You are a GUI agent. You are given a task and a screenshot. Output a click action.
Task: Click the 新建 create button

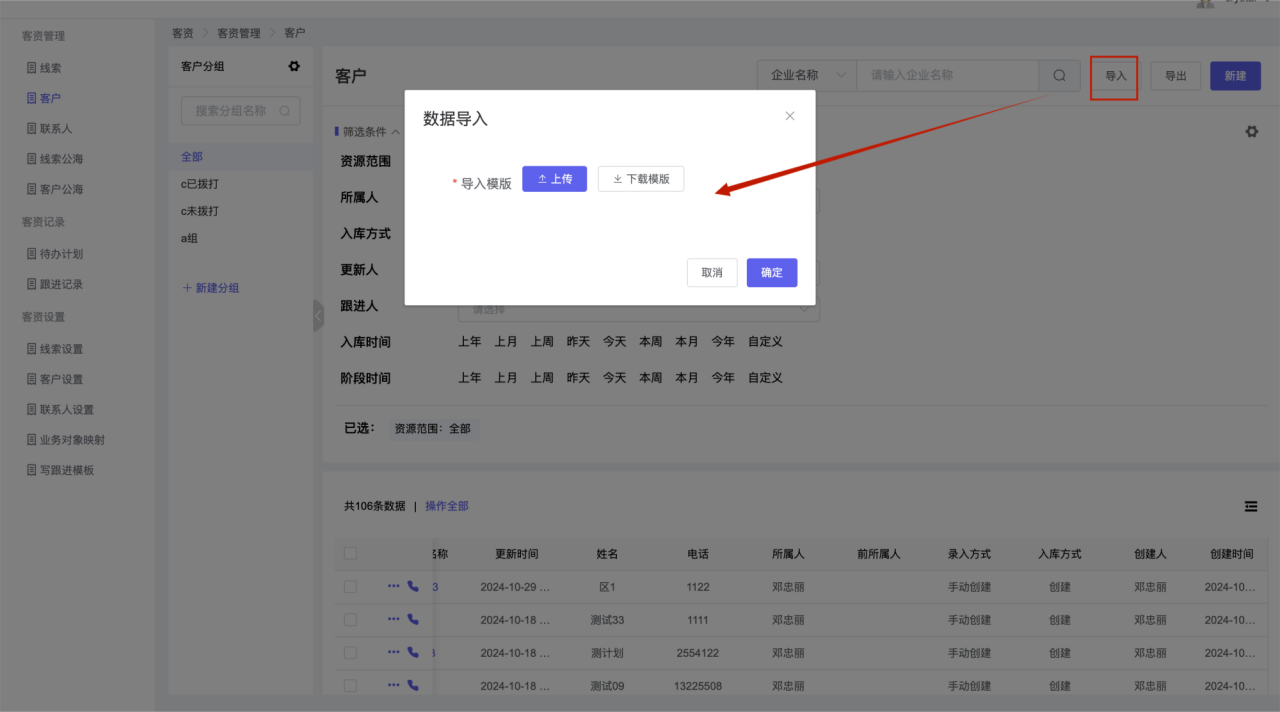(1235, 76)
